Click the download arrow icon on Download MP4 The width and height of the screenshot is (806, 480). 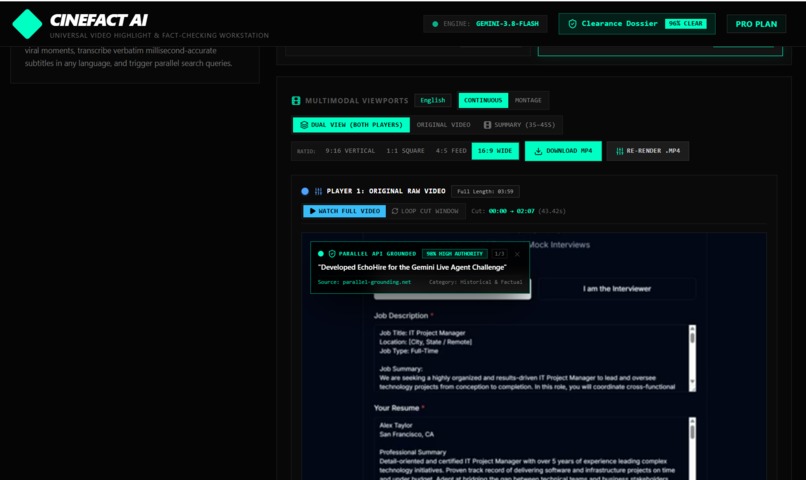(538, 151)
